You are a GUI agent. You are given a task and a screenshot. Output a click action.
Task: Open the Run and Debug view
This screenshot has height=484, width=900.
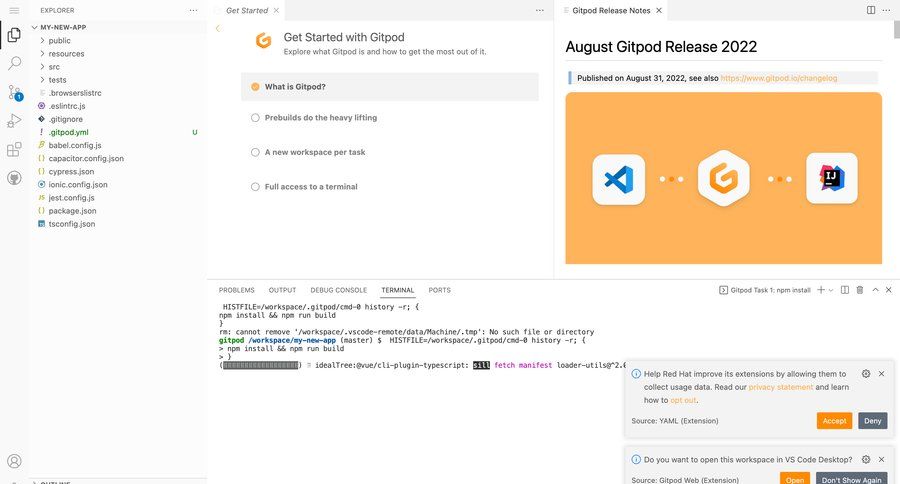(x=14, y=121)
